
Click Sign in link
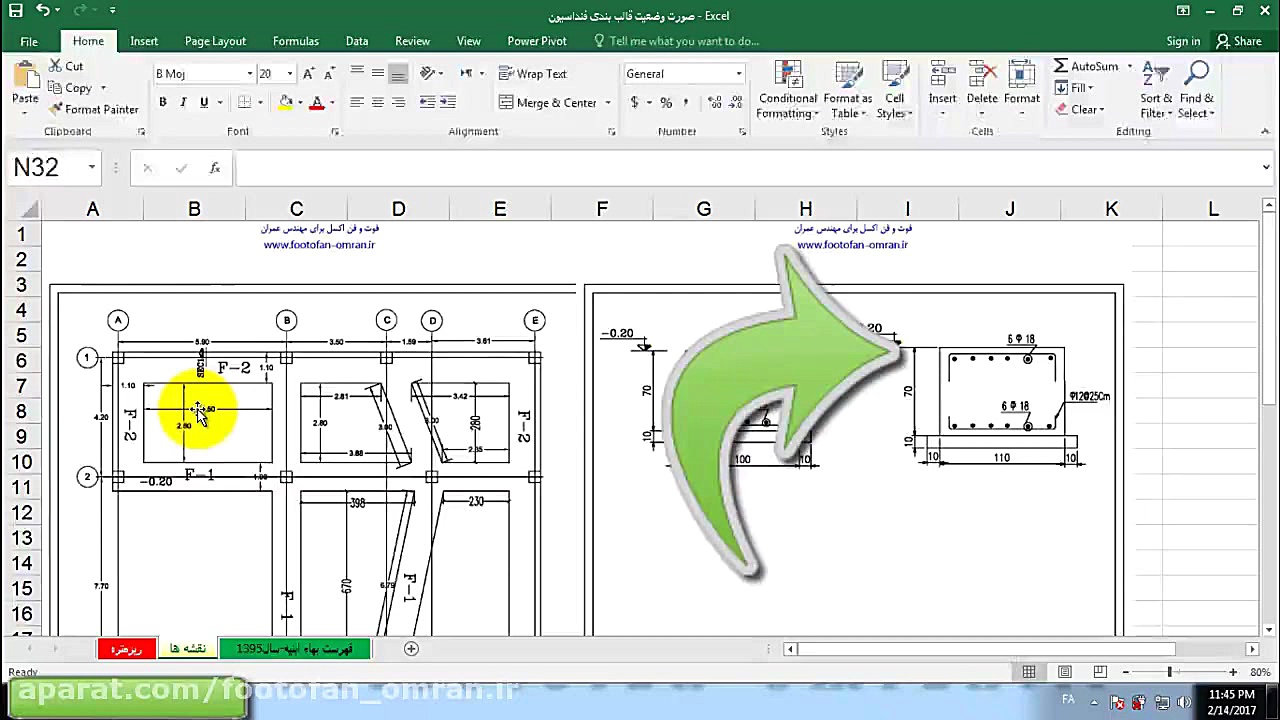[1183, 41]
